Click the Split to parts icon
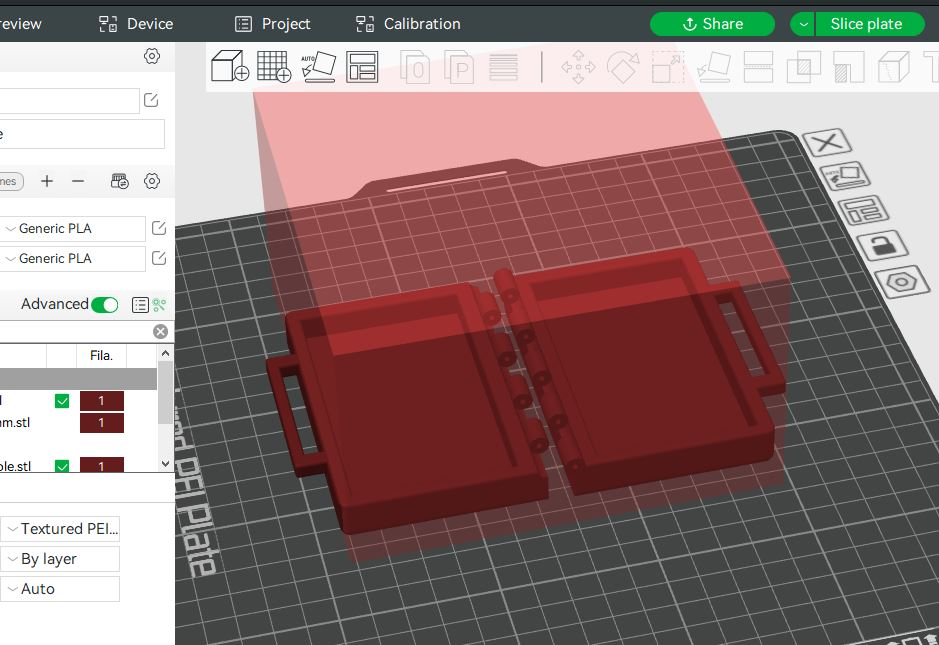This screenshot has width=939, height=645. (459, 67)
